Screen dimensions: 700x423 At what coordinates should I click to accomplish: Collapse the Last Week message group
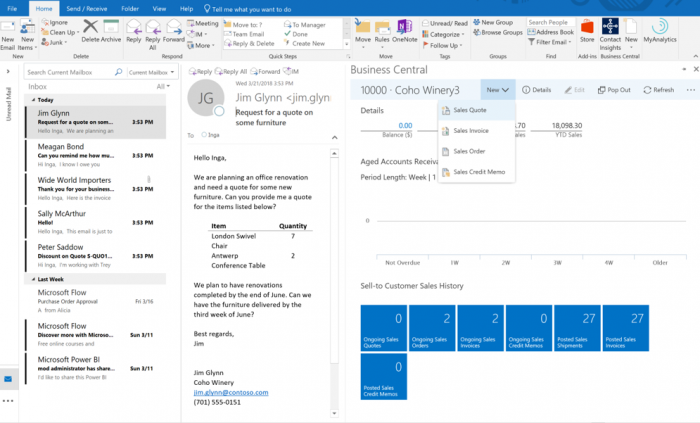tap(33, 279)
